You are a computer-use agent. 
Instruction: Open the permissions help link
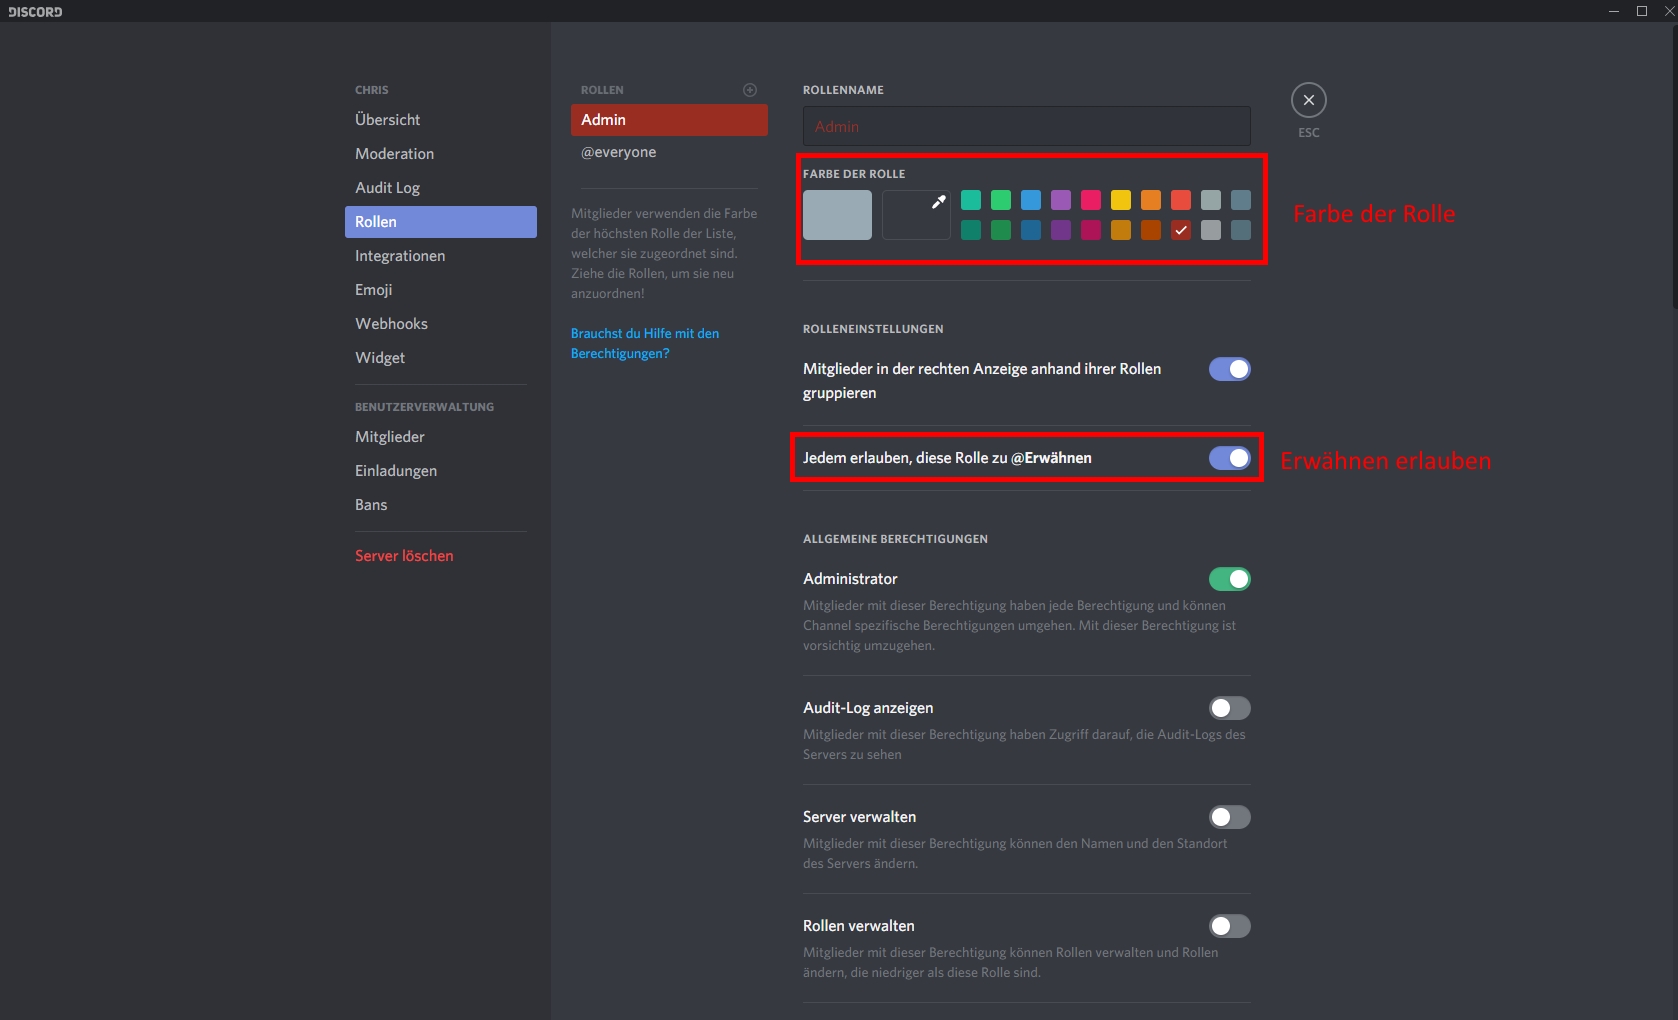click(x=644, y=343)
